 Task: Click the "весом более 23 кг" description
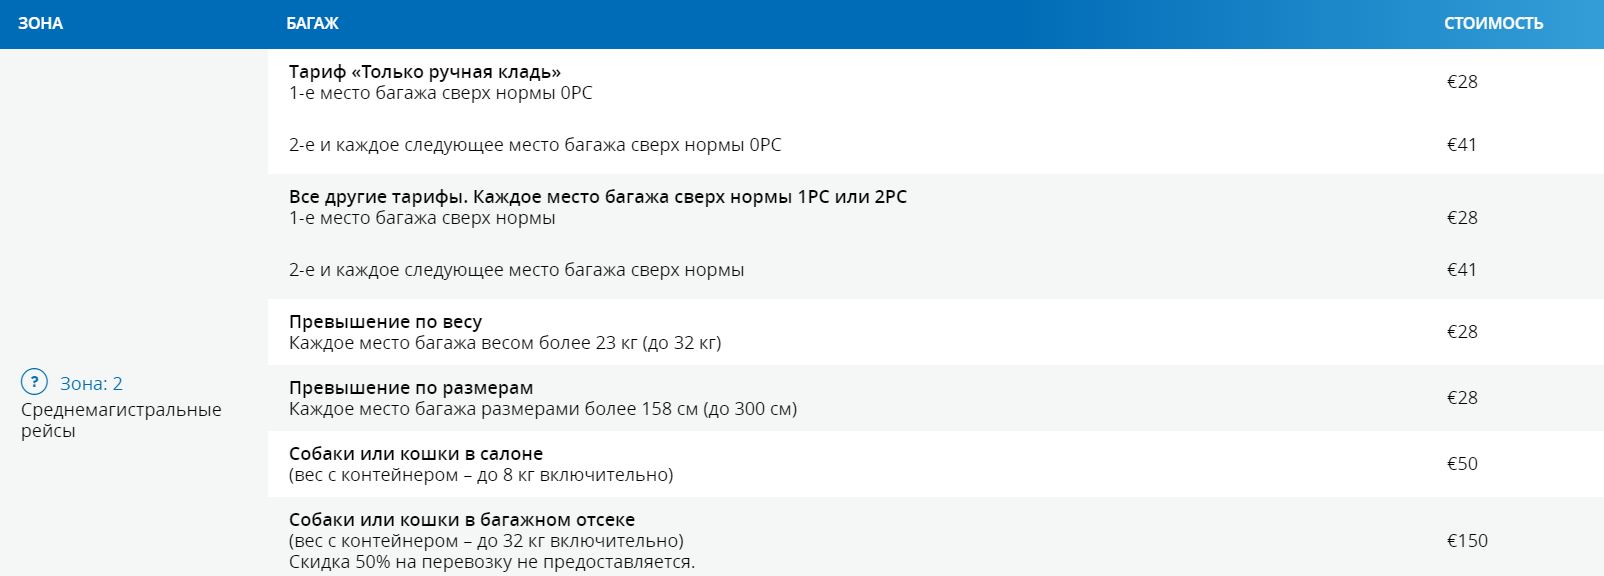504,343
